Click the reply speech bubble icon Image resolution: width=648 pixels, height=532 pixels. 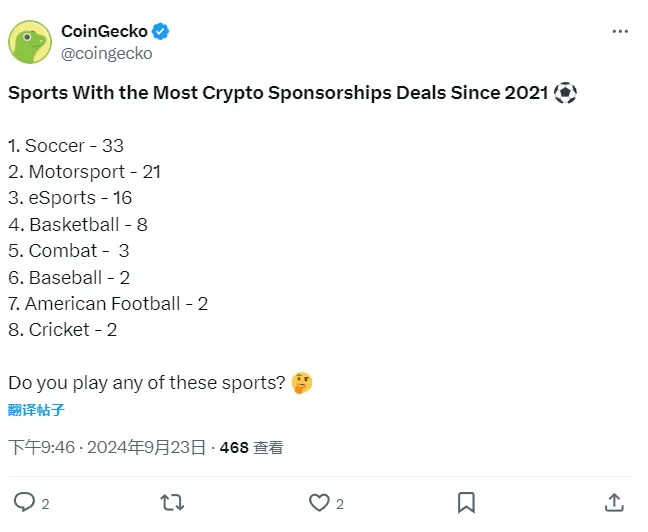tap(24, 502)
